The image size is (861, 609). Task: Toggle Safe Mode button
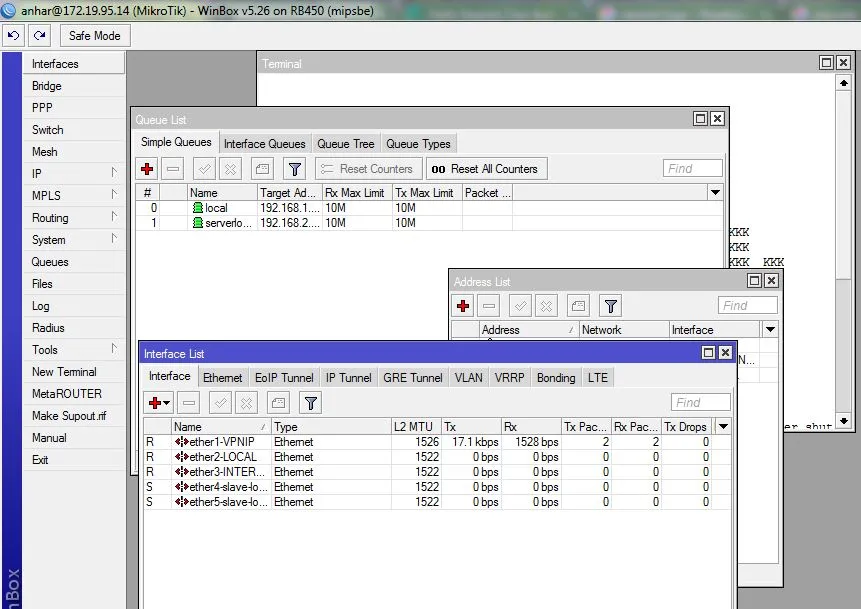pyautogui.click(x=94, y=36)
